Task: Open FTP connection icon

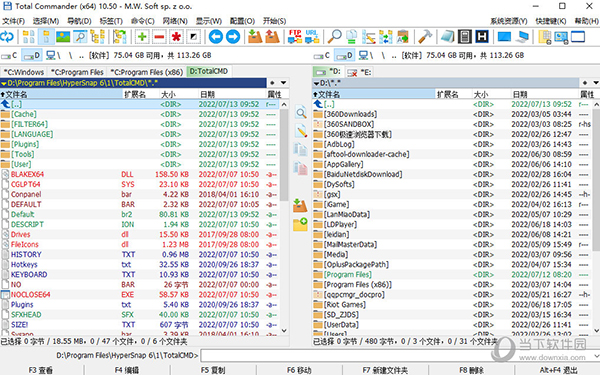Action: coord(295,37)
